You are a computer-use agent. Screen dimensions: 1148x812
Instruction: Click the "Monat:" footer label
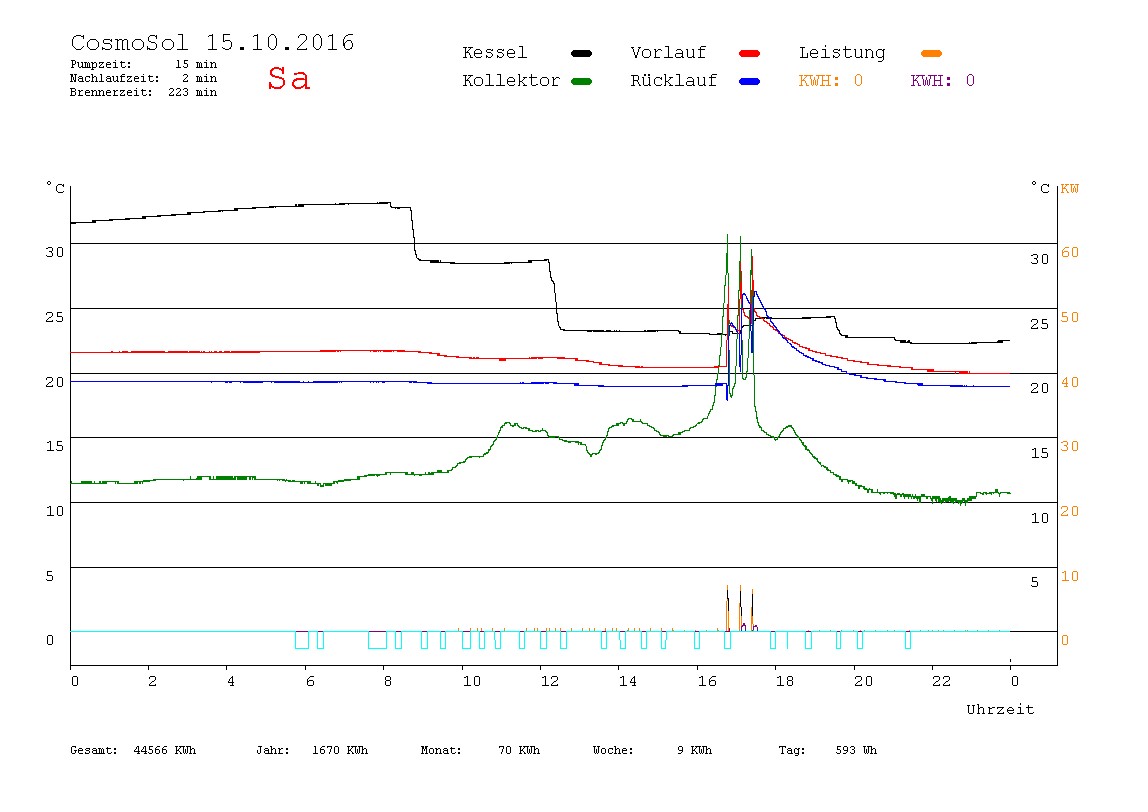click(441, 750)
